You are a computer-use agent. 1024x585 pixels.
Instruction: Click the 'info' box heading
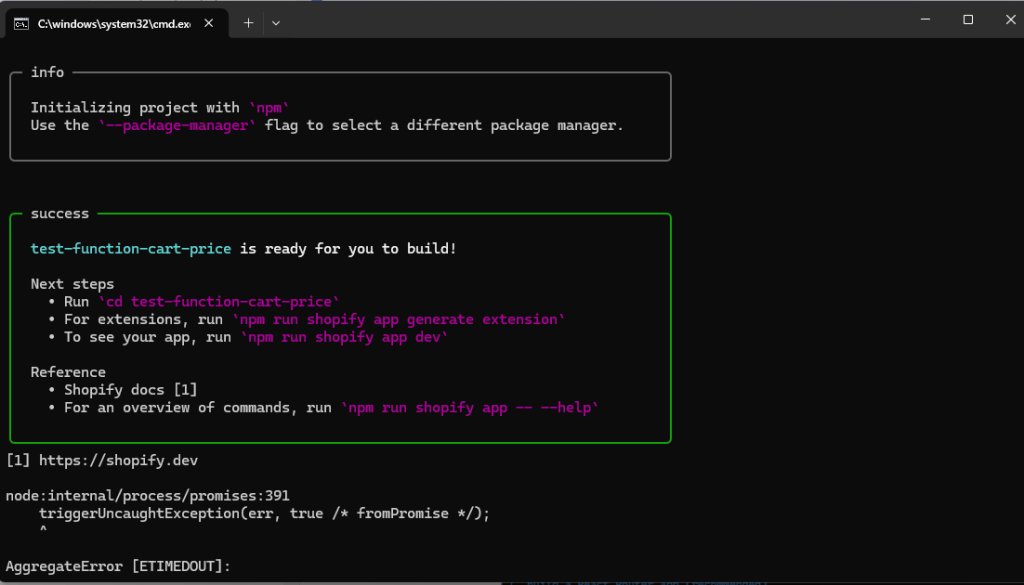pyautogui.click(x=47, y=72)
